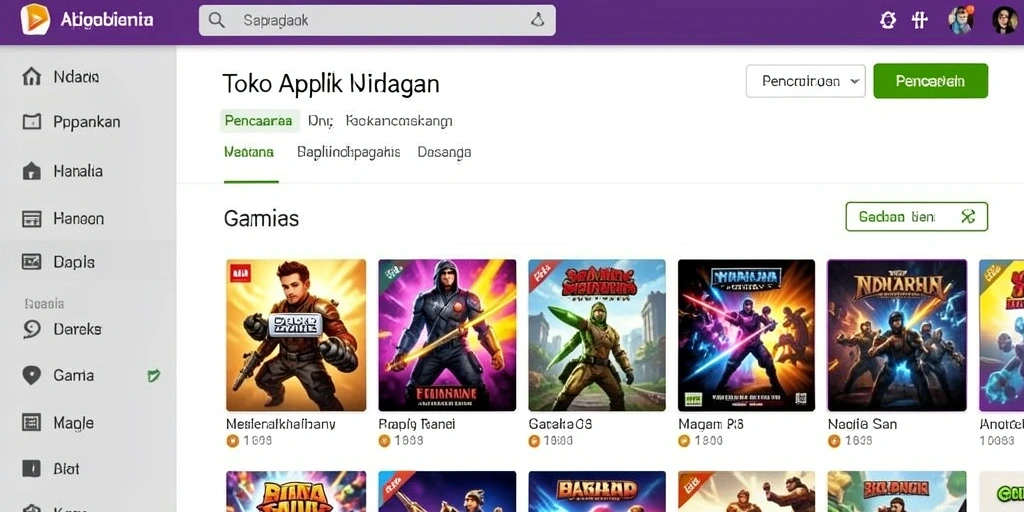This screenshot has height=512, width=1024.
Task: Open the Nadiie San game thumbnail
Action: [897, 335]
